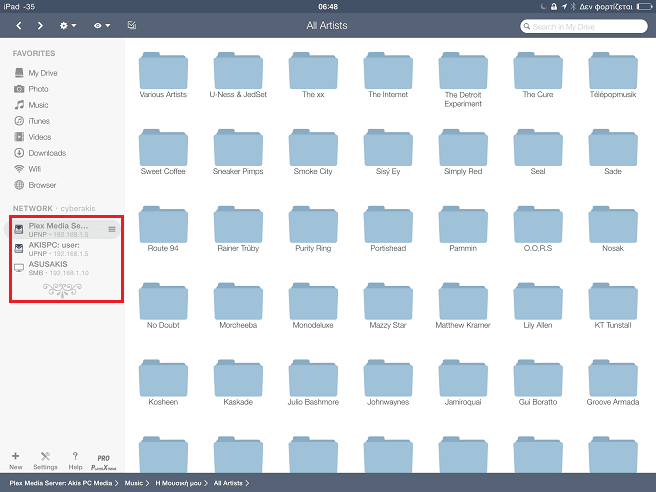Image resolution: width=656 pixels, height=492 pixels.
Task: Click the Search in My Drive field
Action: tap(584, 26)
